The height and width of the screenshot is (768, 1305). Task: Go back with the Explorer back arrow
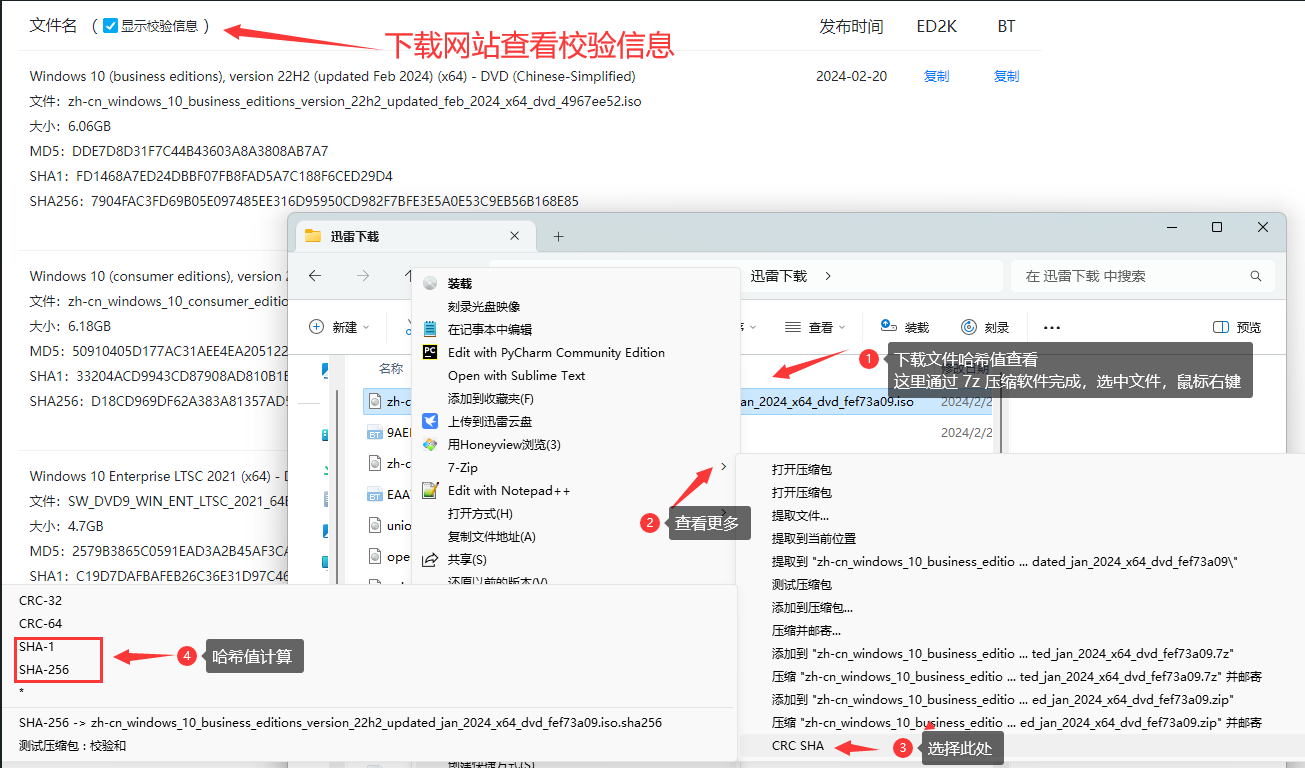click(x=315, y=276)
